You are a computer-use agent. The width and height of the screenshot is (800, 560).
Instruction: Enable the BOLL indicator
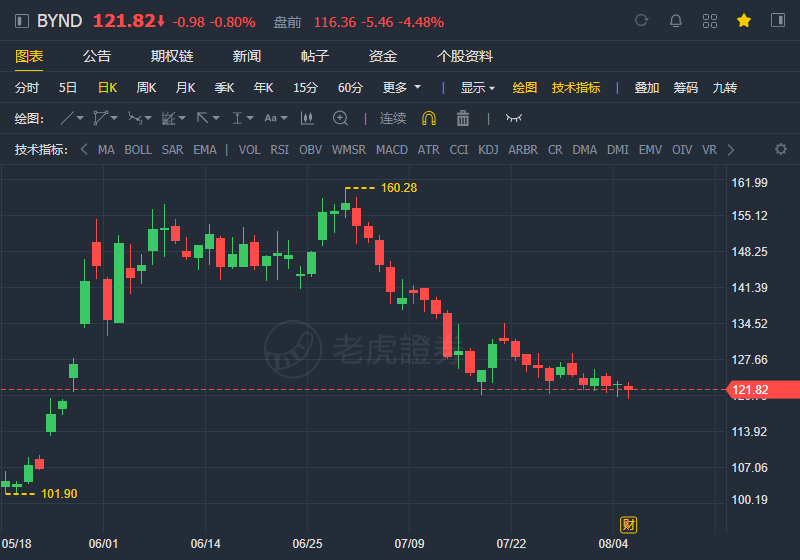(138, 149)
